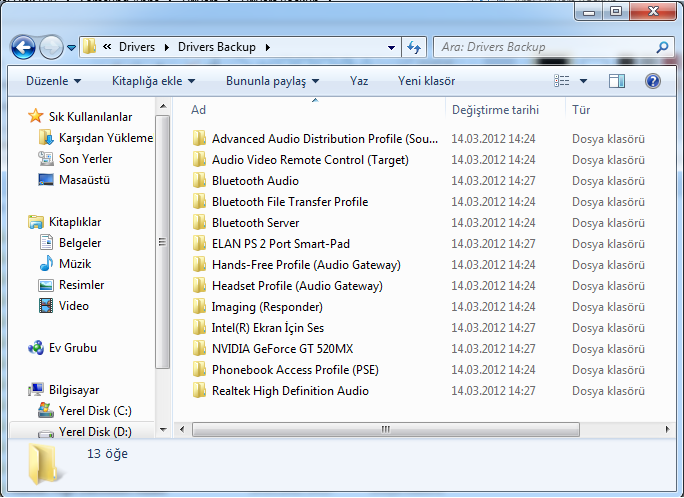Select ELAN PS 2 Port Smart-Pad folder icon
Viewport: 684px width, 498px height.
tap(199, 243)
